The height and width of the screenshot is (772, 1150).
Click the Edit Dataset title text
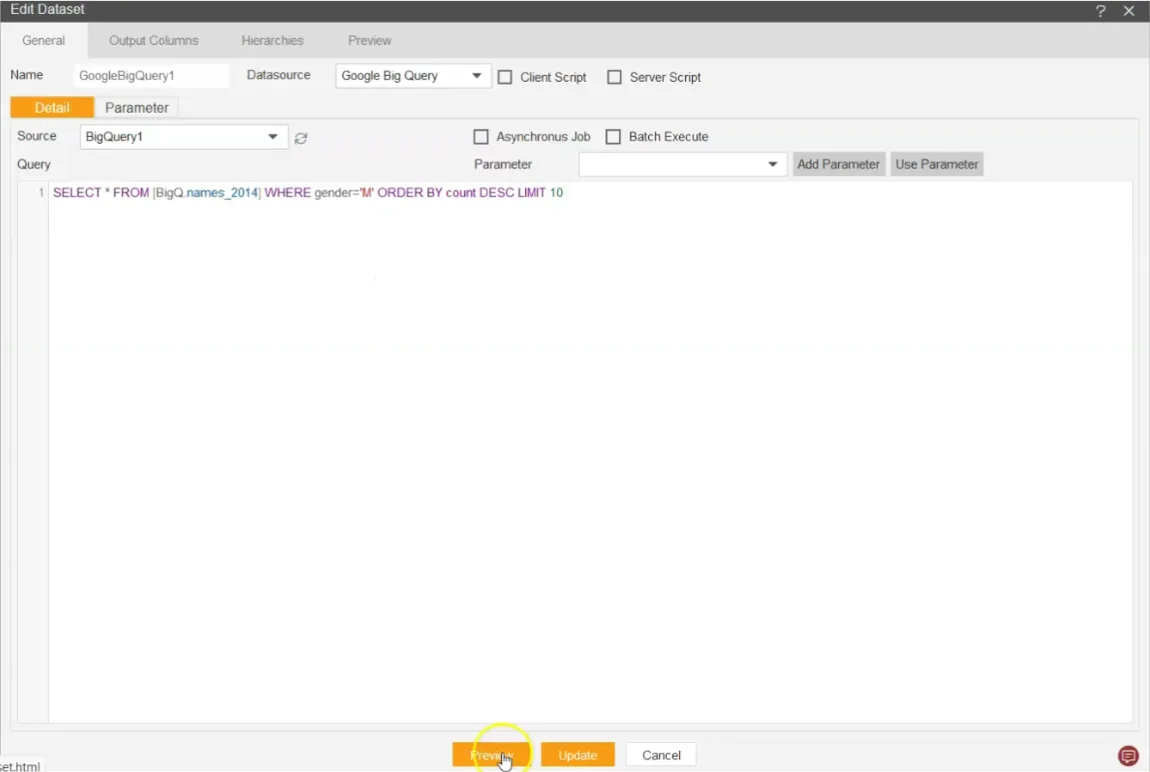coord(47,10)
